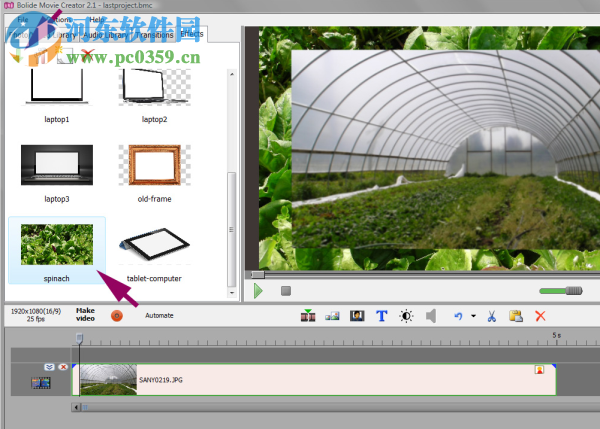This screenshot has height=429, width=600.
Task: Open the undo history dropdown arrow
Action: click(x=473, y=316)
